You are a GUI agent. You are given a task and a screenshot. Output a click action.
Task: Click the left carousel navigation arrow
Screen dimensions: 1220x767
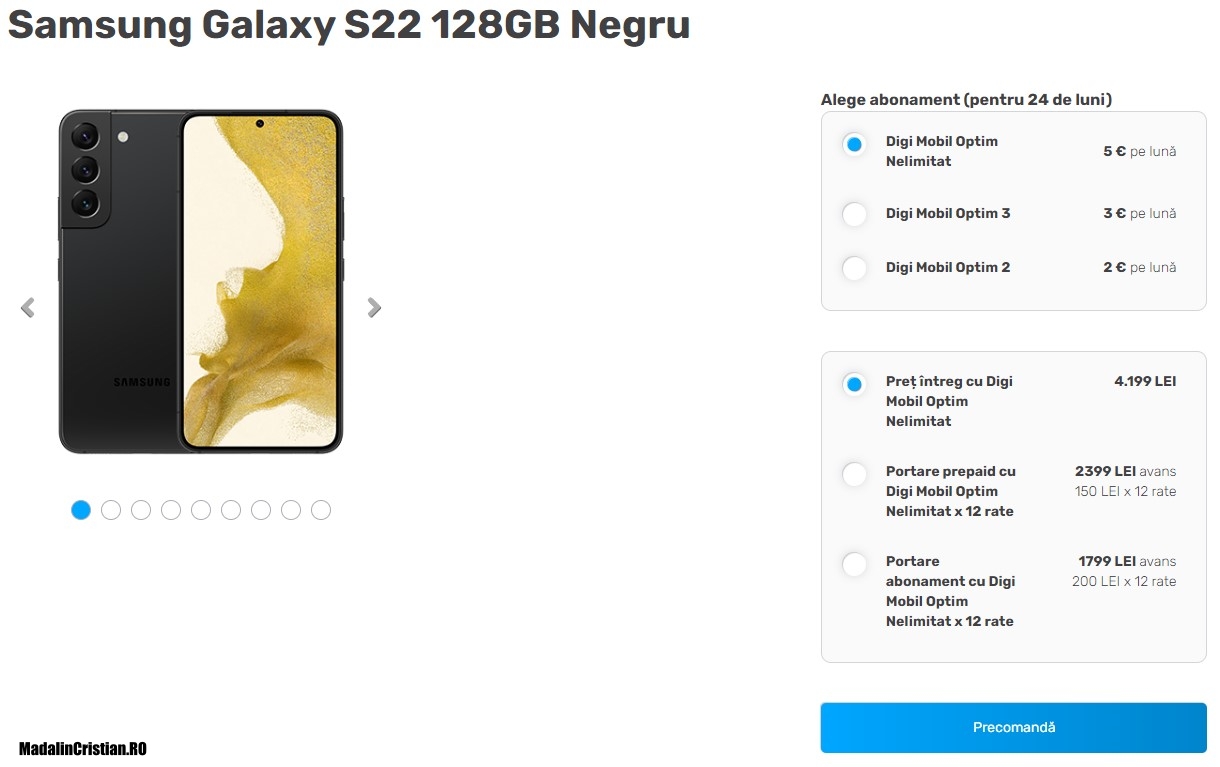pos(27,307)
